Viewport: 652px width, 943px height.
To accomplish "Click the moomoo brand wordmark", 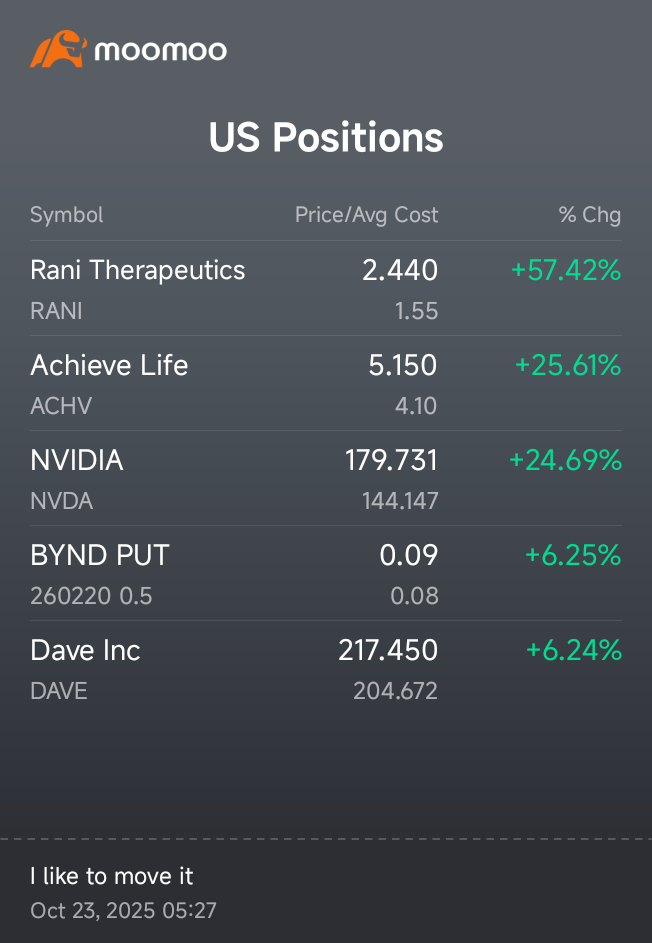I will [x=161, y=51].
